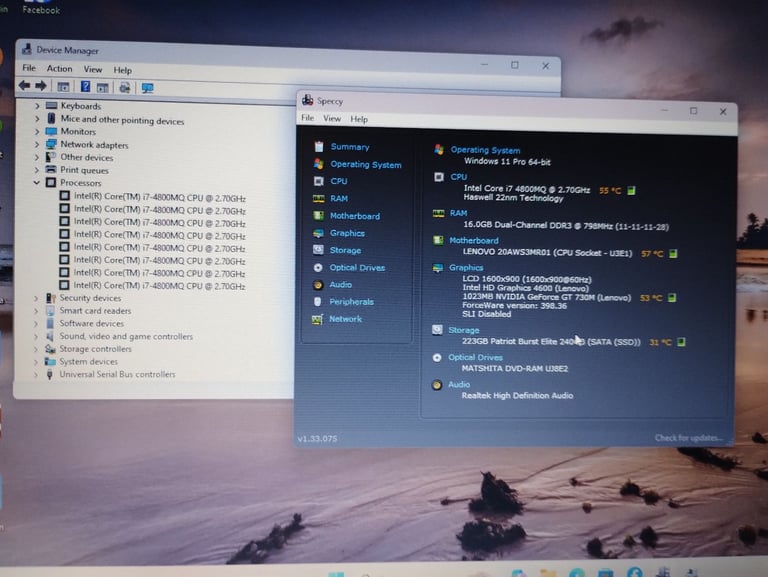Open Motherboard section in Speccy sidebar

coord(355,216)
